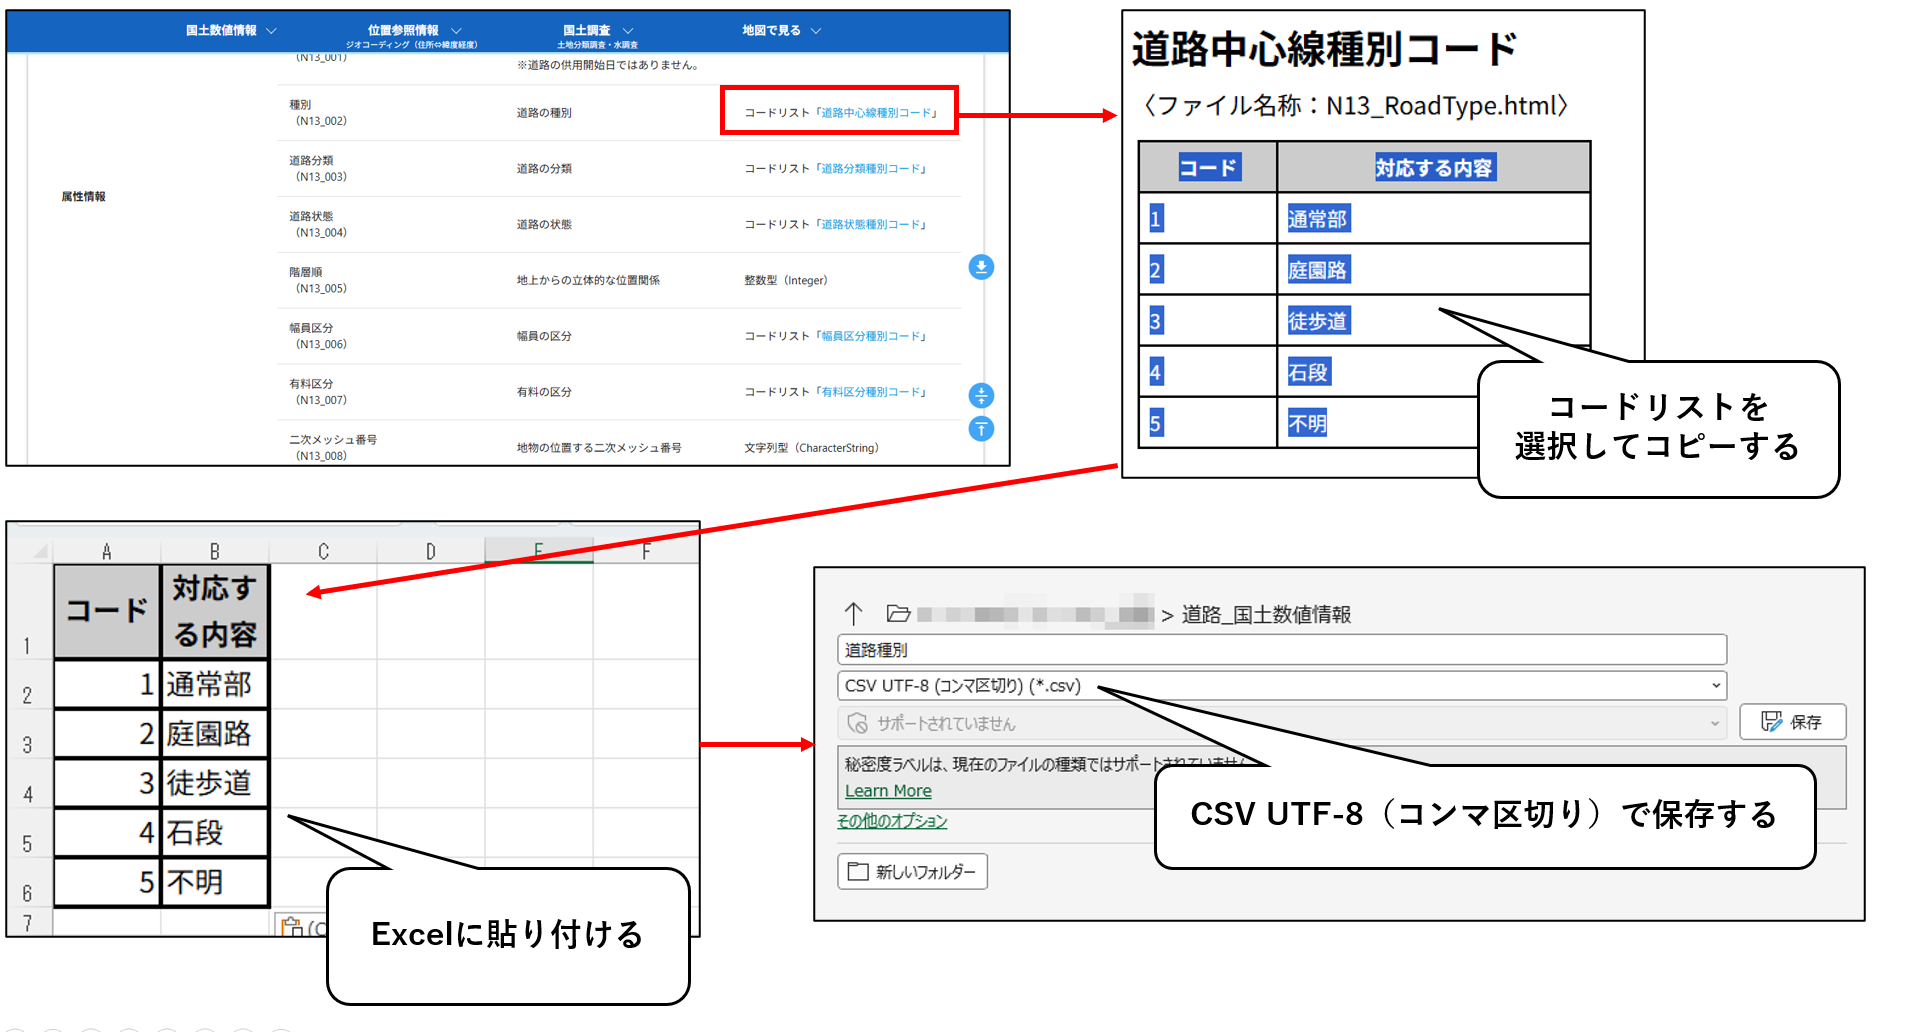Open the 道路中心線種別コード code list link
Viewport: 1916px width, 1032px height.
click(x=875, y=113)
